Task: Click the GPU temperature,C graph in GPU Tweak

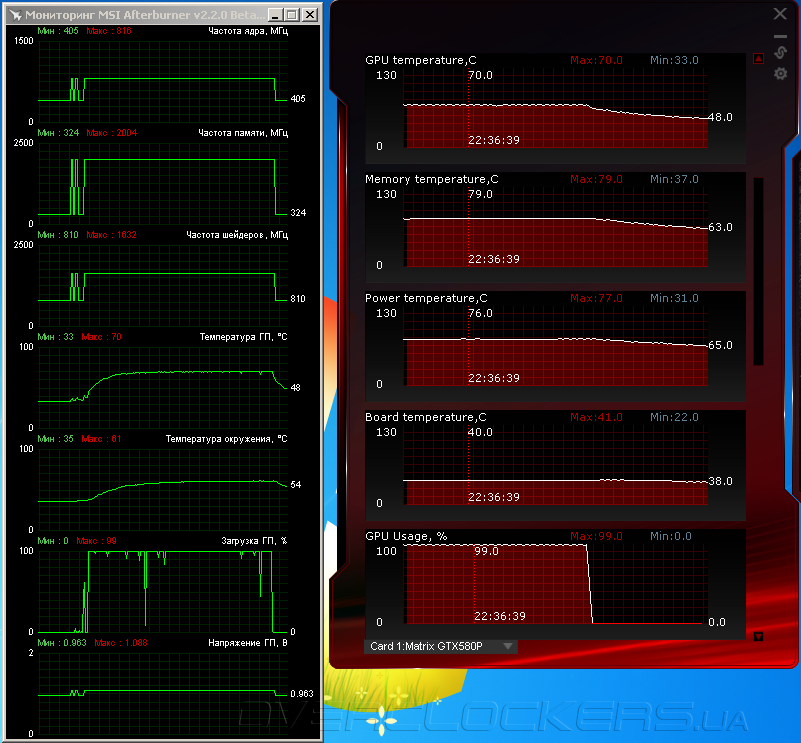Action: (x=555, y=109)
